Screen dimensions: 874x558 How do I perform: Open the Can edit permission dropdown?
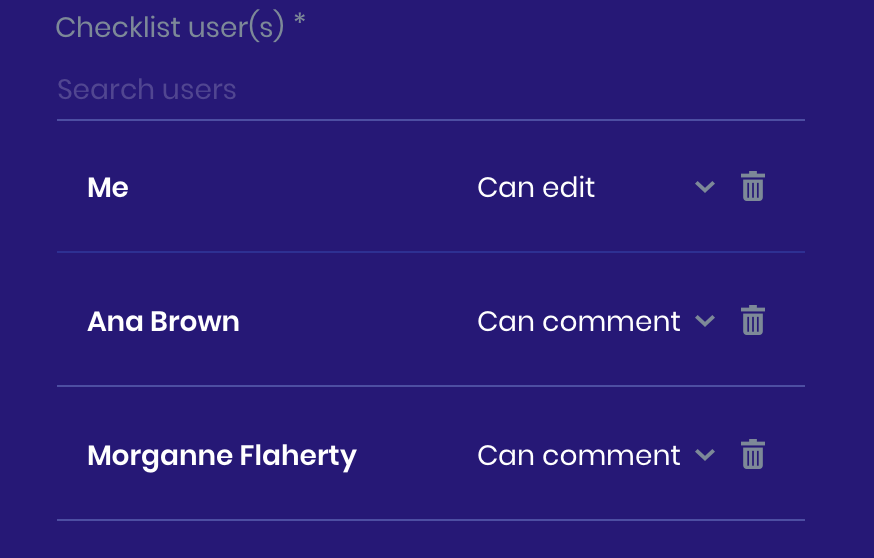[x=596, y=187]
